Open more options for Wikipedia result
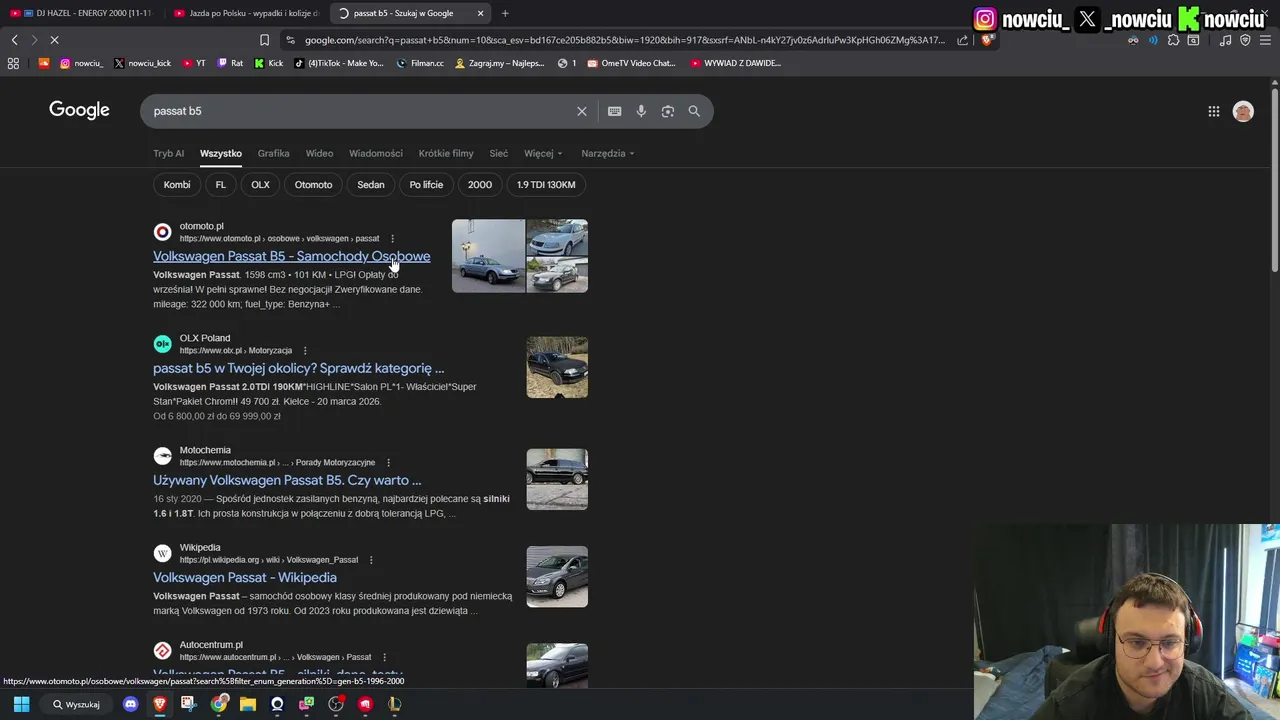Image resolution: width=1280 pixels, height=720 pixels. point(371,560)
